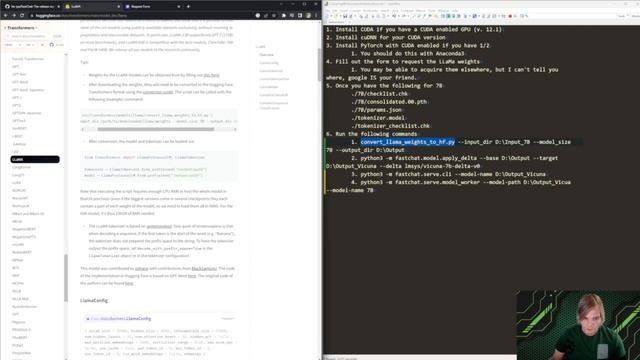Open the Transformers heading in sidebar

tap(21, 28)
